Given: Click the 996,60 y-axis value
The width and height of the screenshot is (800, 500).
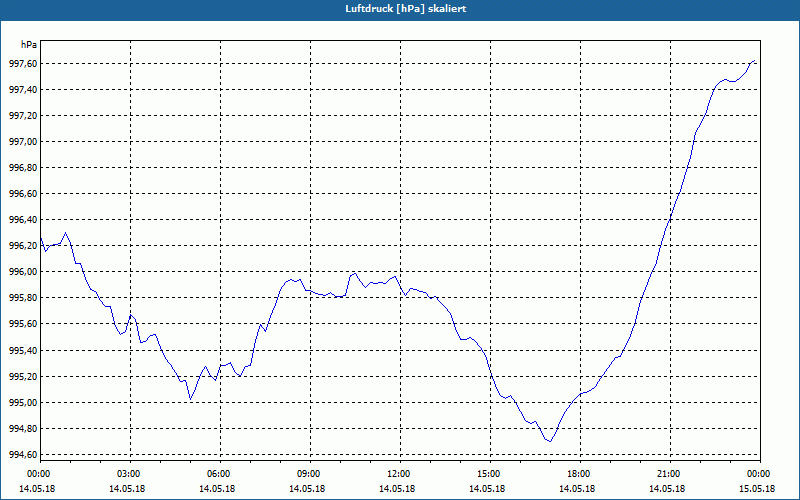Looking at the screenshot, I should 24,194.
